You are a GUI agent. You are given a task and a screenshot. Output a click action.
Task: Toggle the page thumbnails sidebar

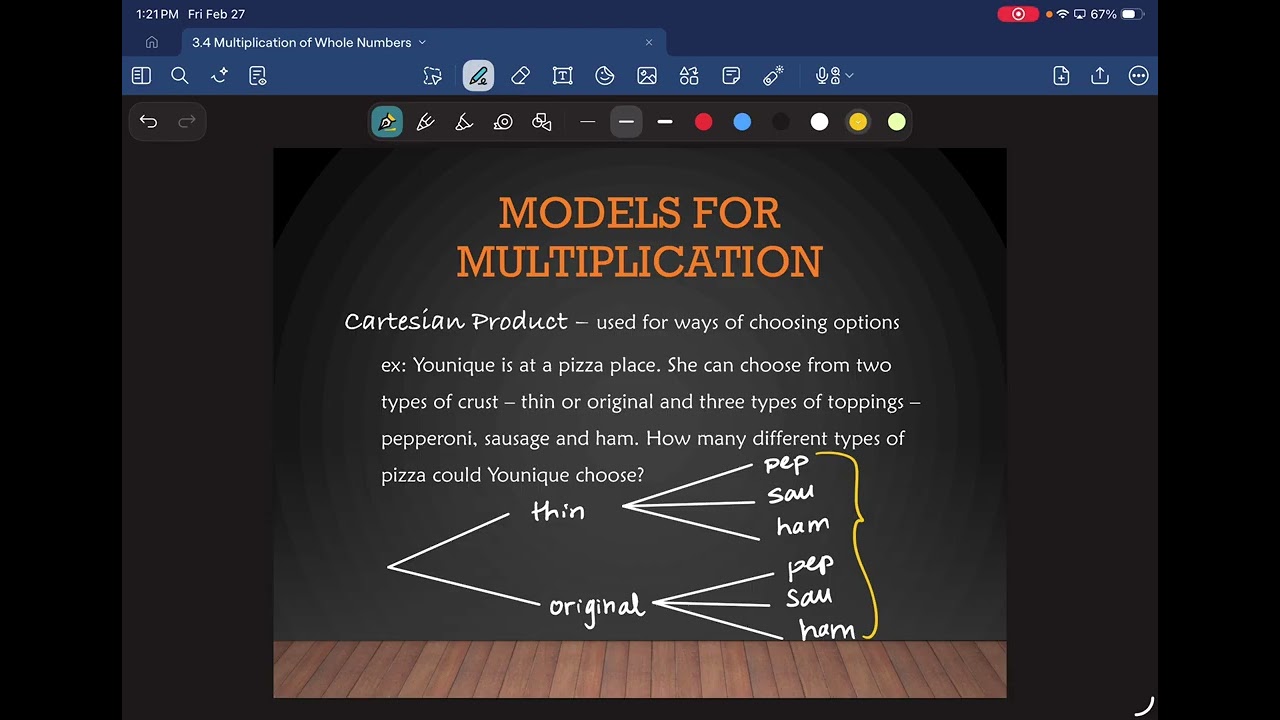(141, 76)
